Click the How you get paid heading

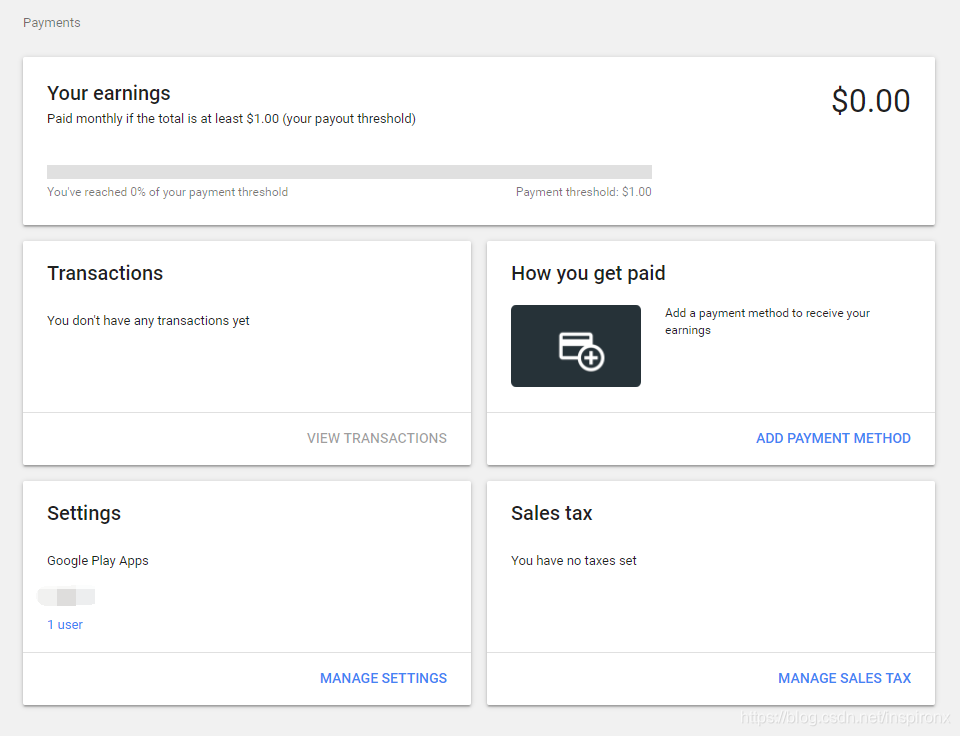[x=588, y=273]
